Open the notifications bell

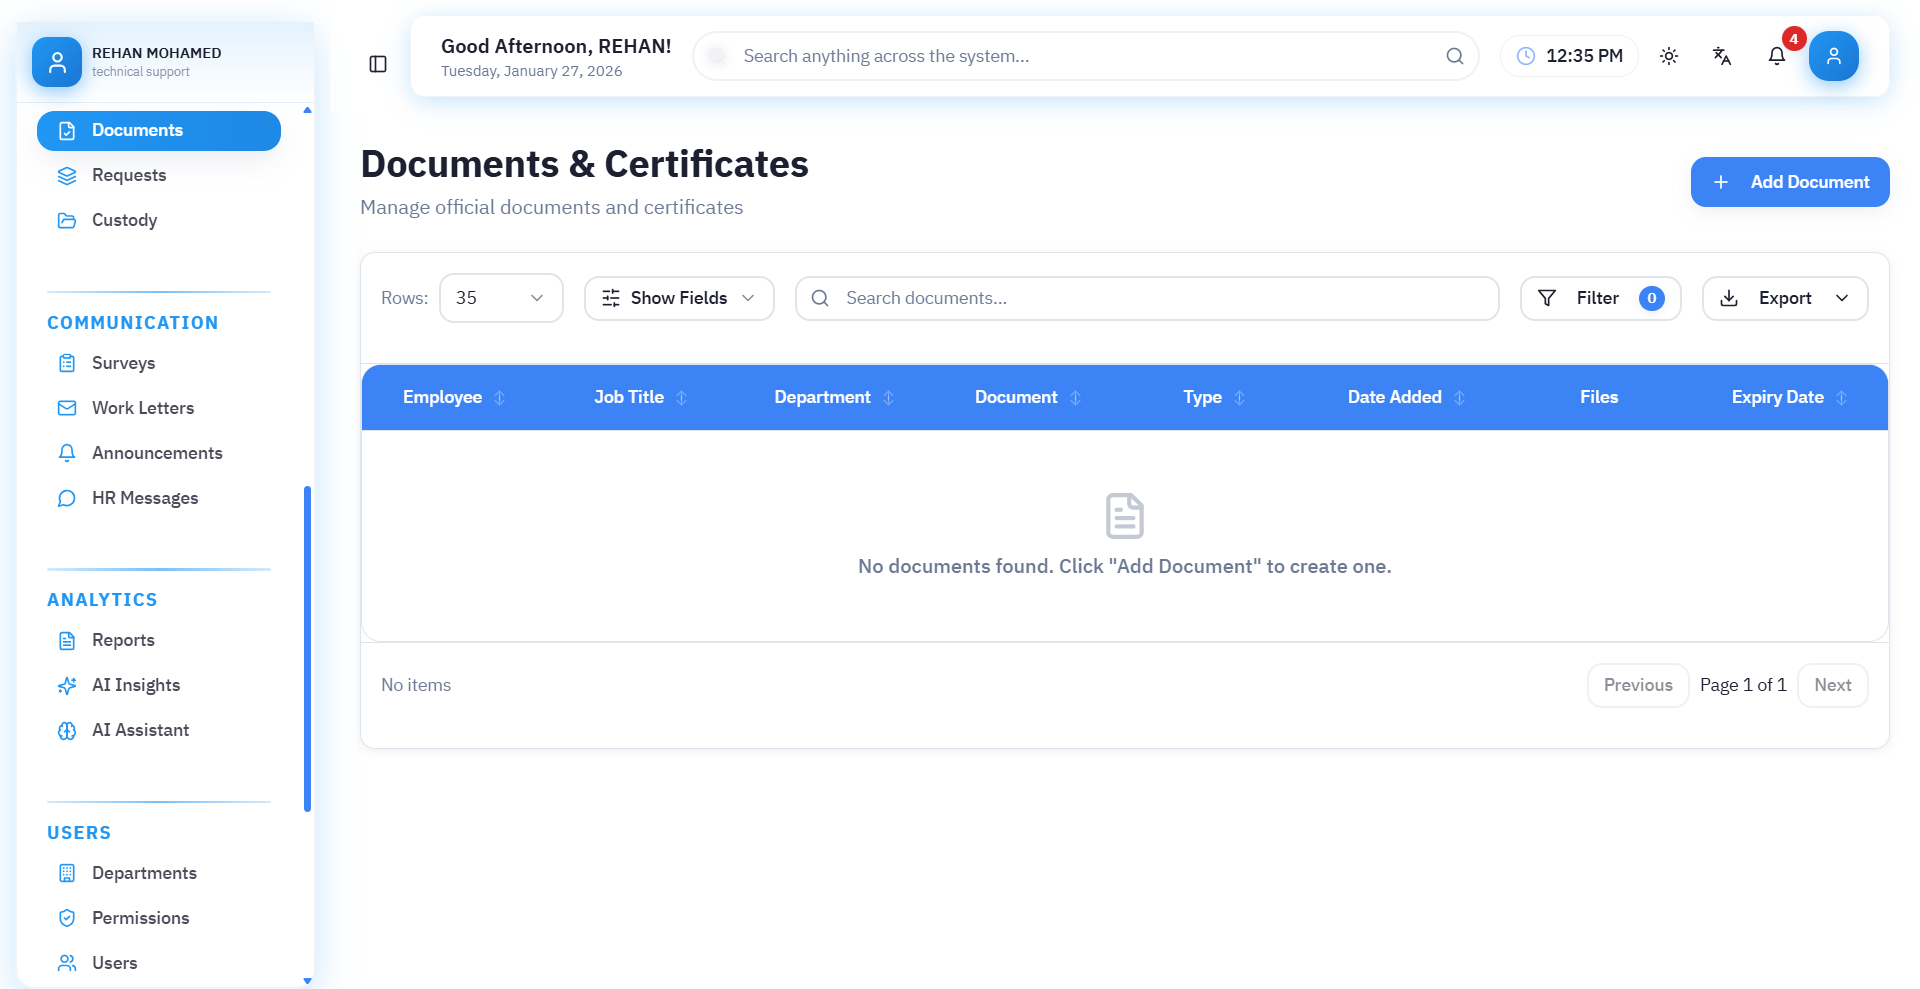click(x=1776, y=56)
